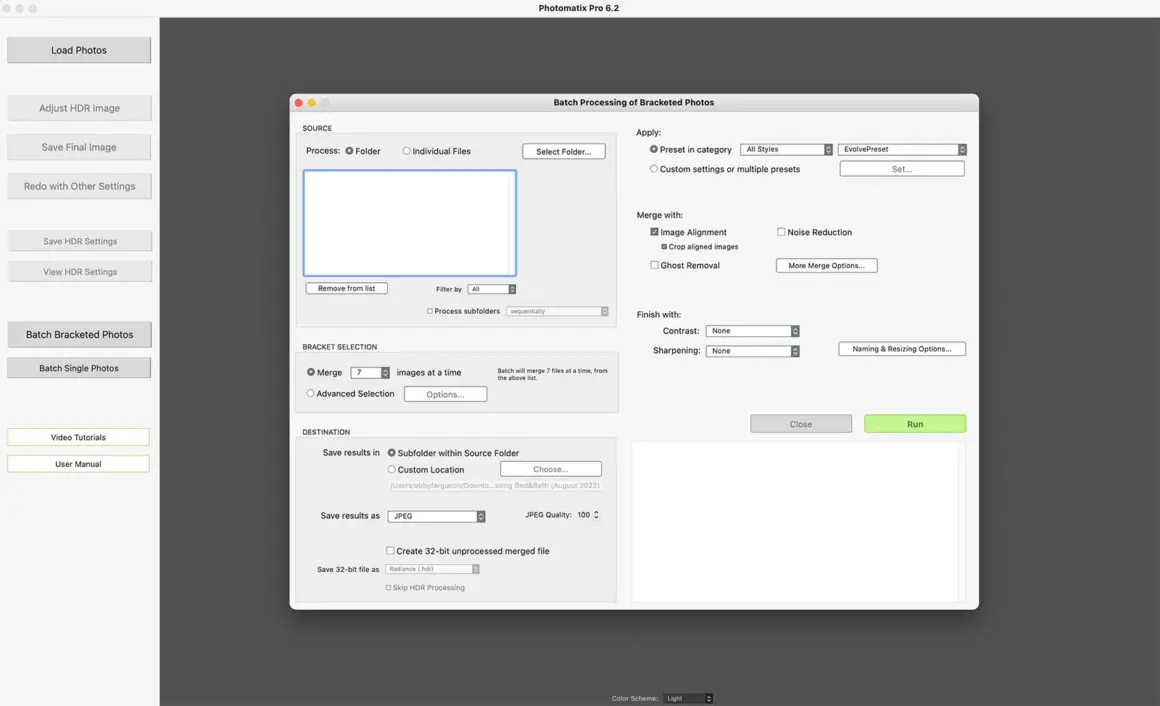Select Subfolder within Source Folder
Screen dimensions: 1160x706
(x=392, y=453)
